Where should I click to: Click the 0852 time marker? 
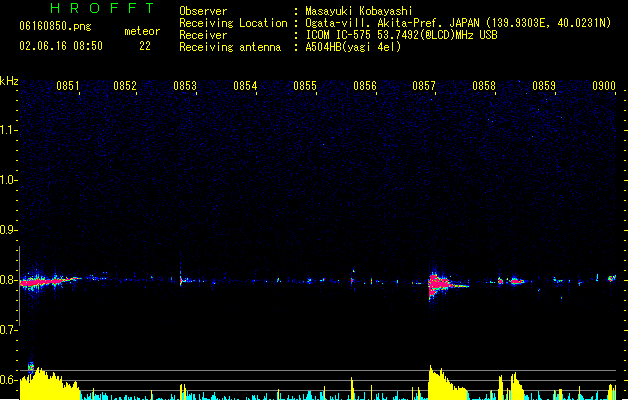(x=125, y=86)
